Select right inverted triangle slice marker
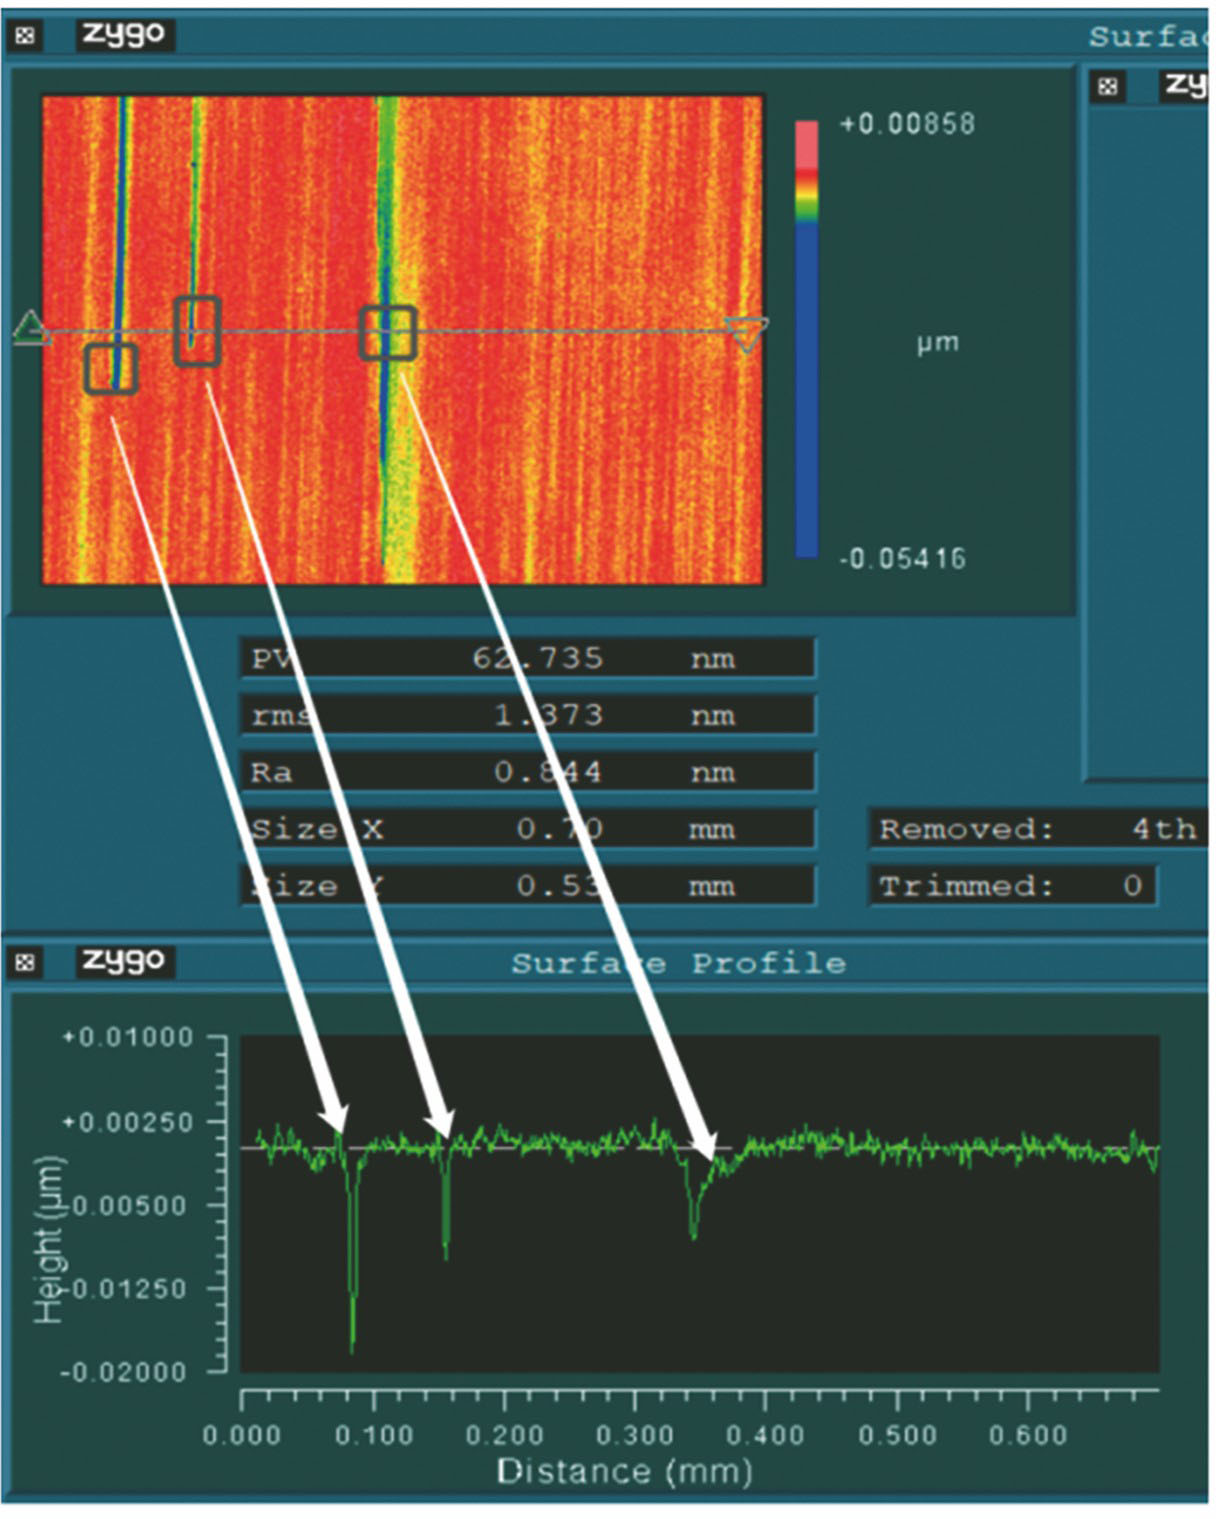The image size is (1216, 1519). (x=747, y=334)
